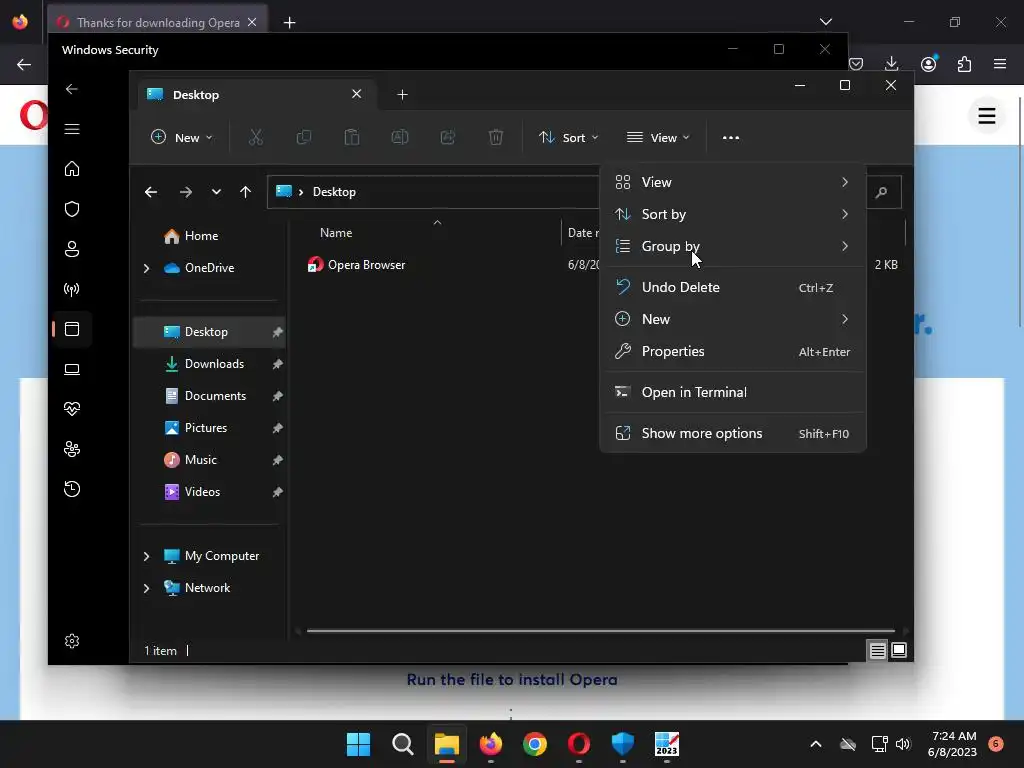Select Open in Terminal menu entry

[733, 392]
